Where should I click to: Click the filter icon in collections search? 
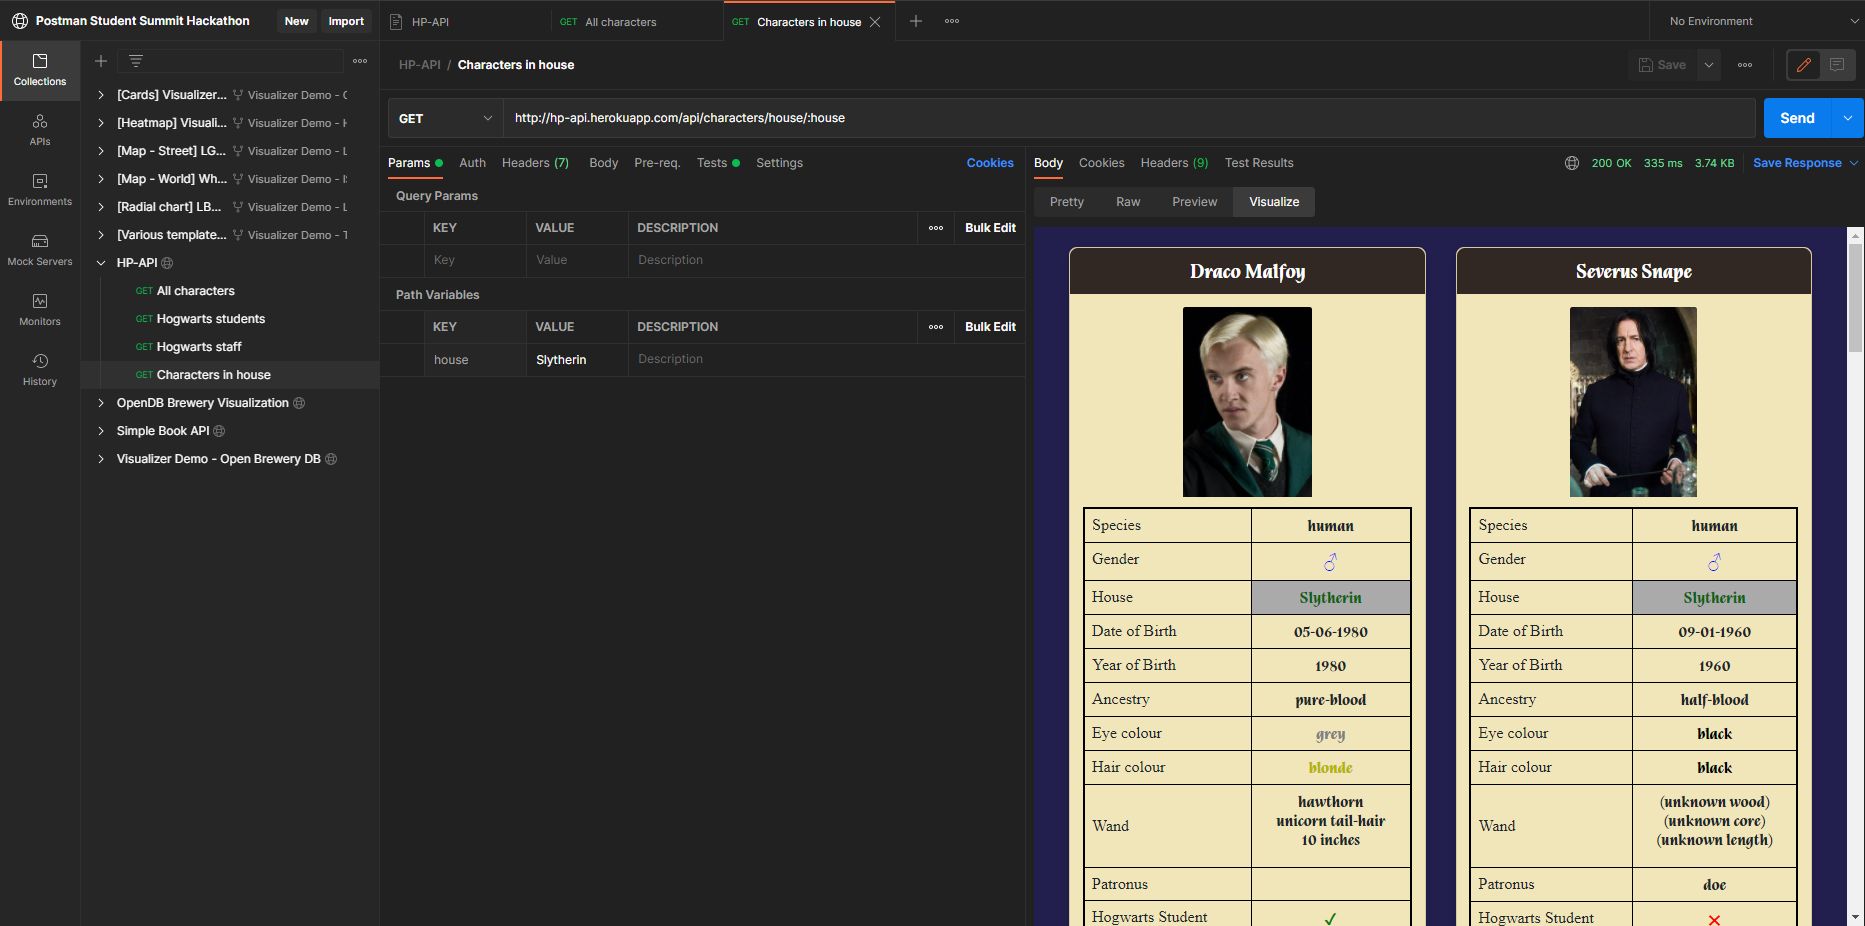(x=136, y=61)
